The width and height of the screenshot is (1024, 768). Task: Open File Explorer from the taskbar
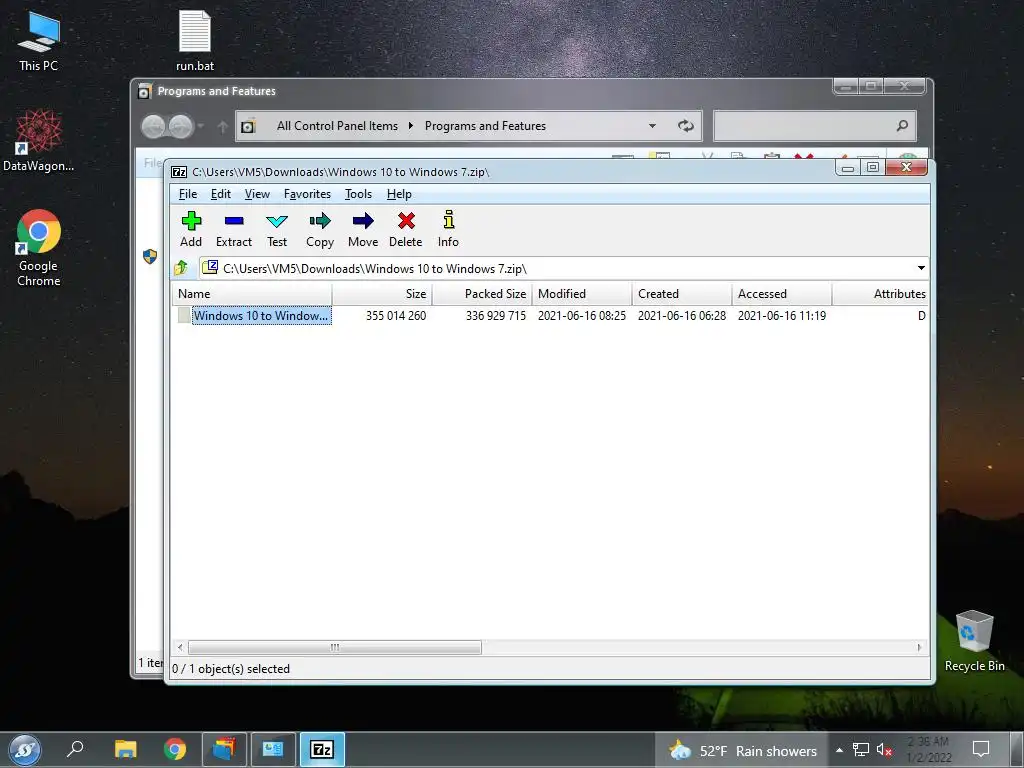coord(125,749)
